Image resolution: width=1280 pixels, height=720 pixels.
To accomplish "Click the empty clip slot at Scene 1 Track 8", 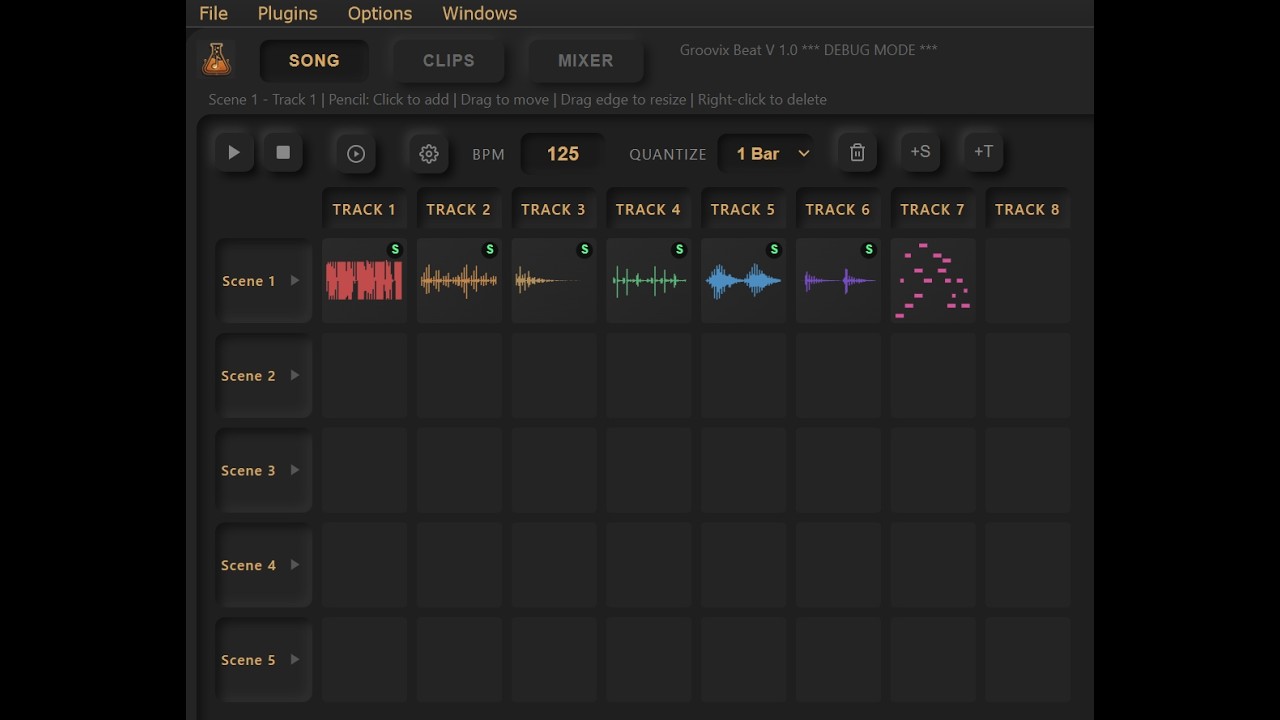I will coord(1028,281).
